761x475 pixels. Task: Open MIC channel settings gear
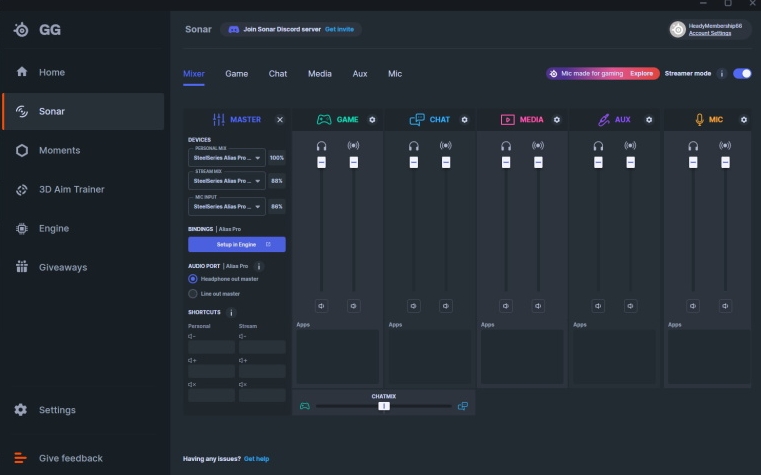[744, 119]
